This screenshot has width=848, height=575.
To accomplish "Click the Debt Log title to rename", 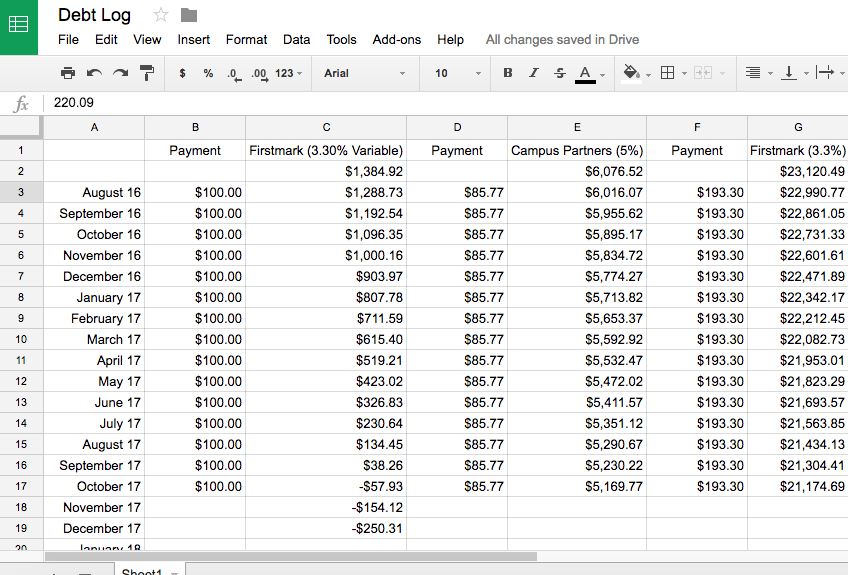I will tap(95, 15).
